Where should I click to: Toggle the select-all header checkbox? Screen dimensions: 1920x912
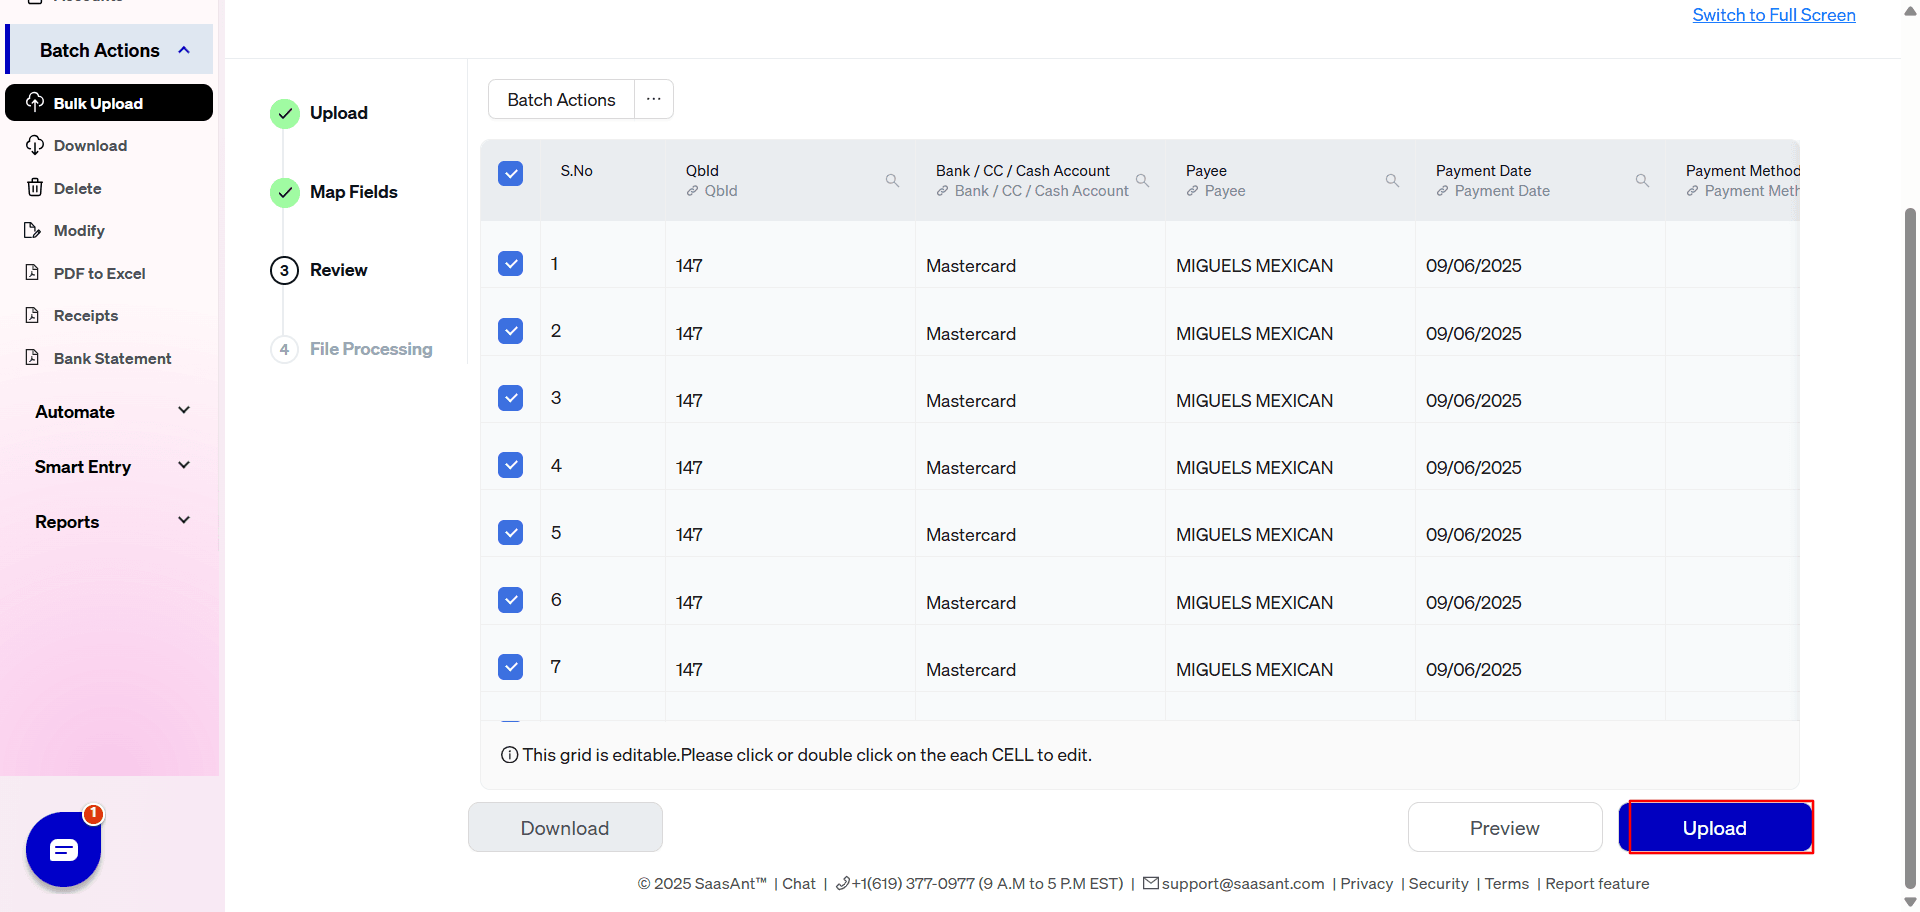(511, 174)
